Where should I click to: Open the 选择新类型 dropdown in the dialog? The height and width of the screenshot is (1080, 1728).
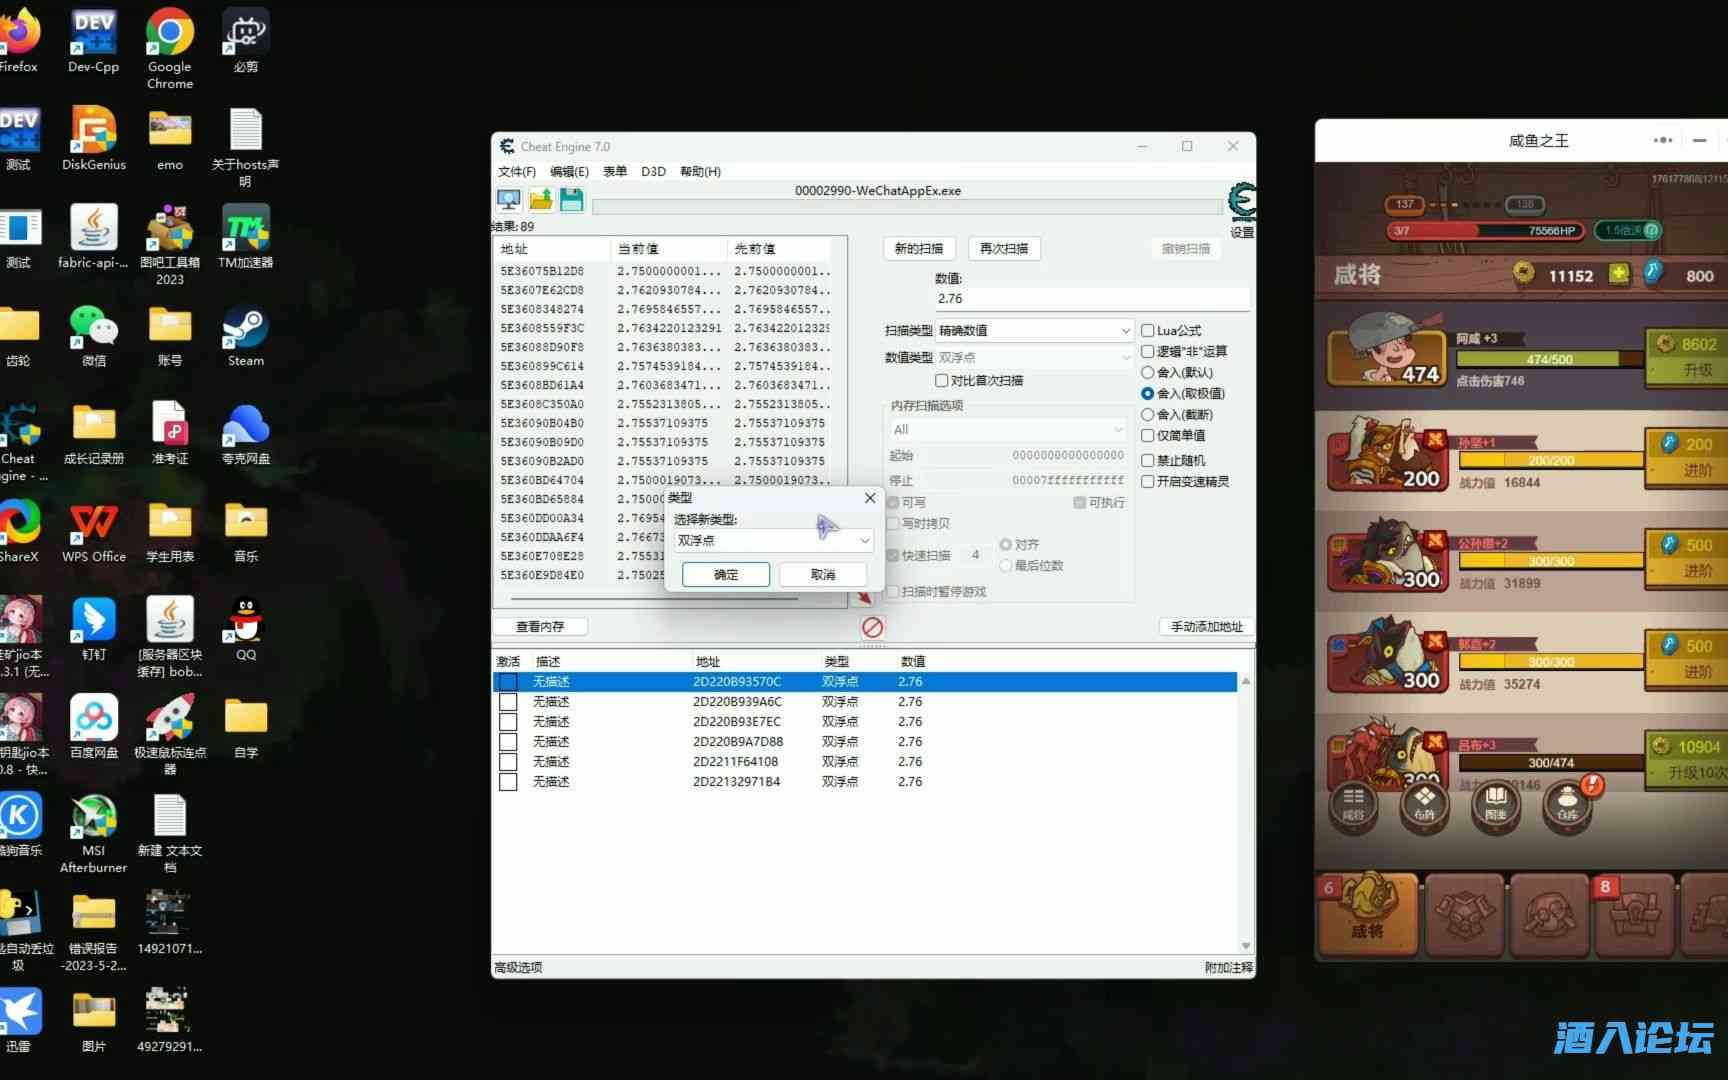(x=773, y=541)
